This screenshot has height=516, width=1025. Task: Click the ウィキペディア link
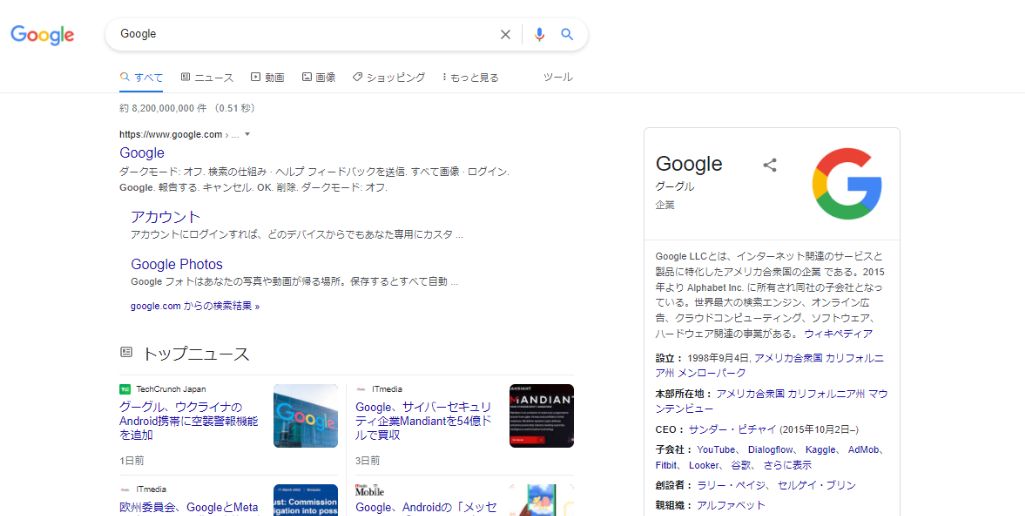838,334
